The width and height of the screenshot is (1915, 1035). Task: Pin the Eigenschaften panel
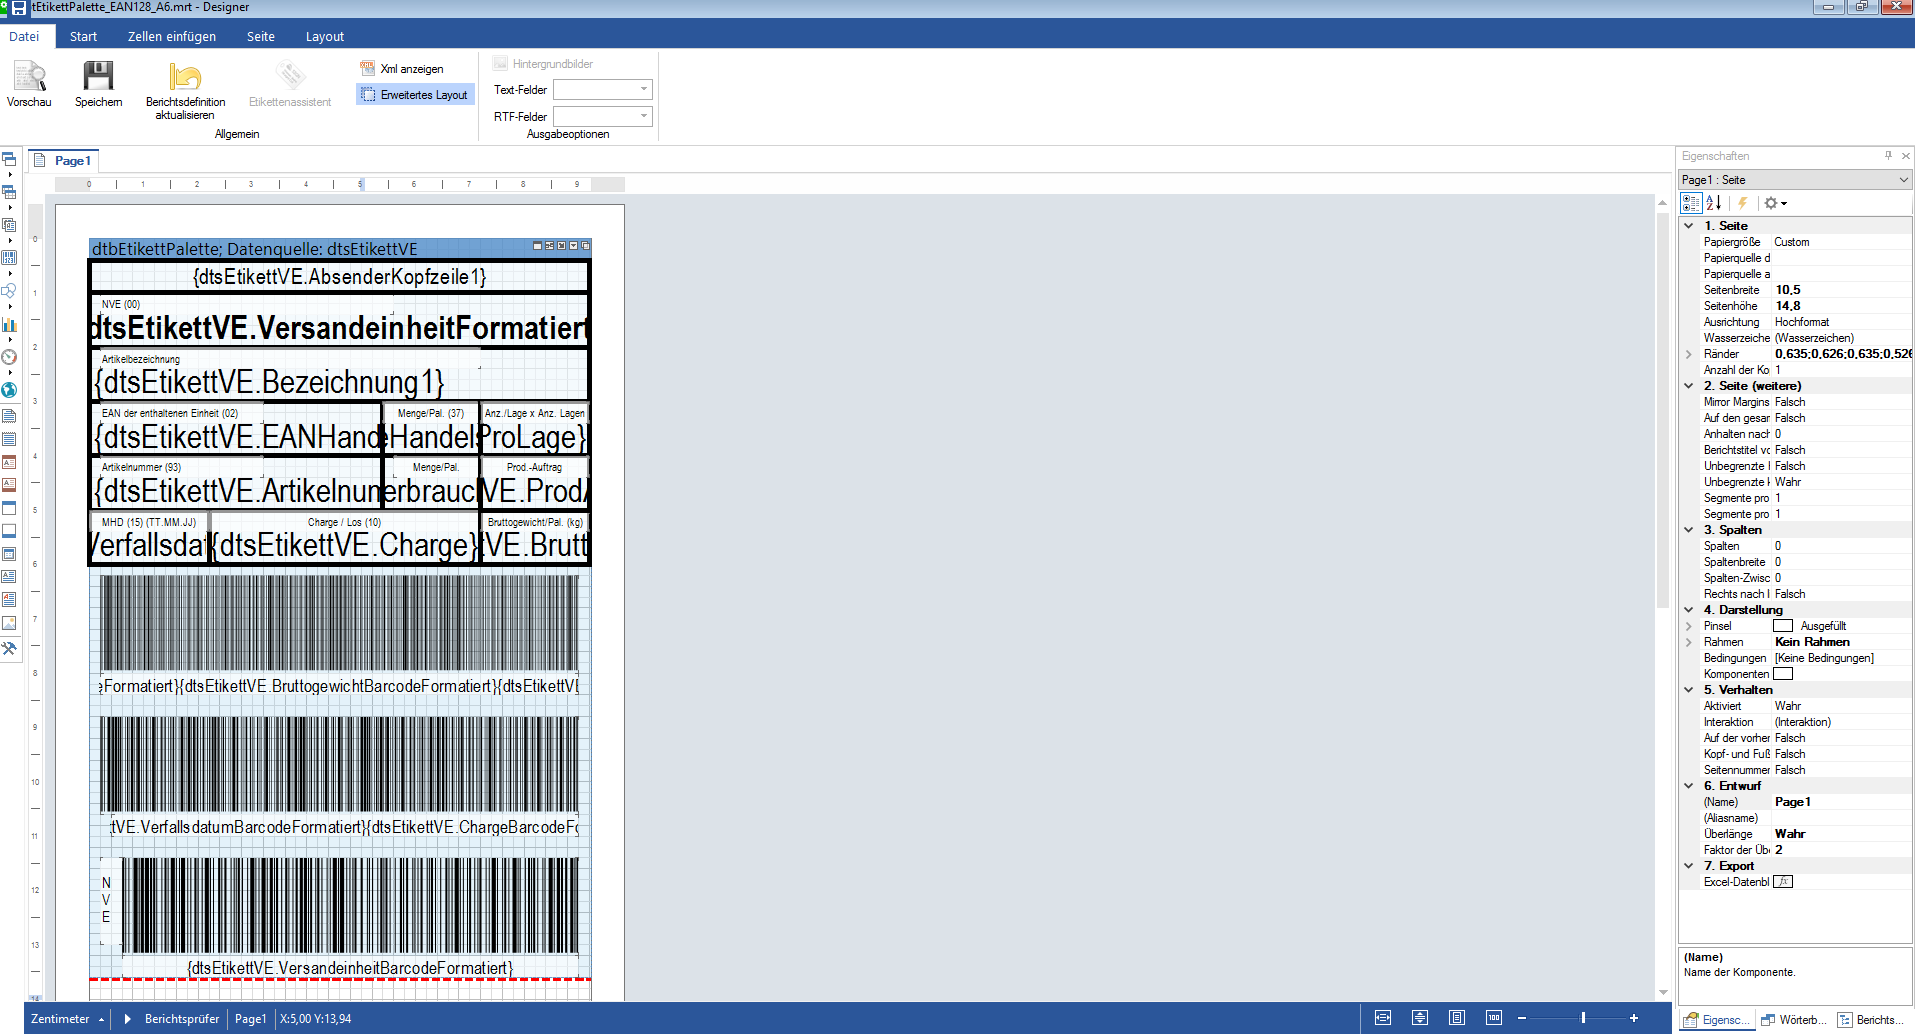pyautogui.click(x=1888, y=156)
